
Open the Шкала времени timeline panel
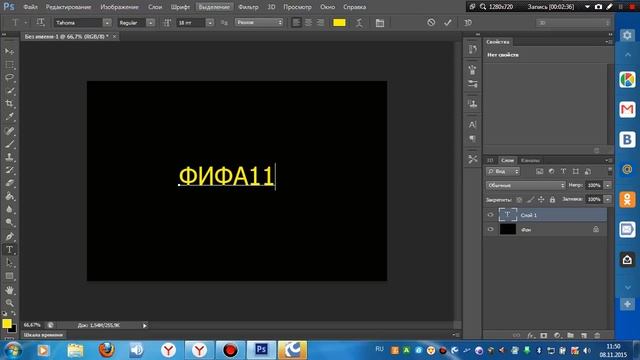(x=43, y=335)
